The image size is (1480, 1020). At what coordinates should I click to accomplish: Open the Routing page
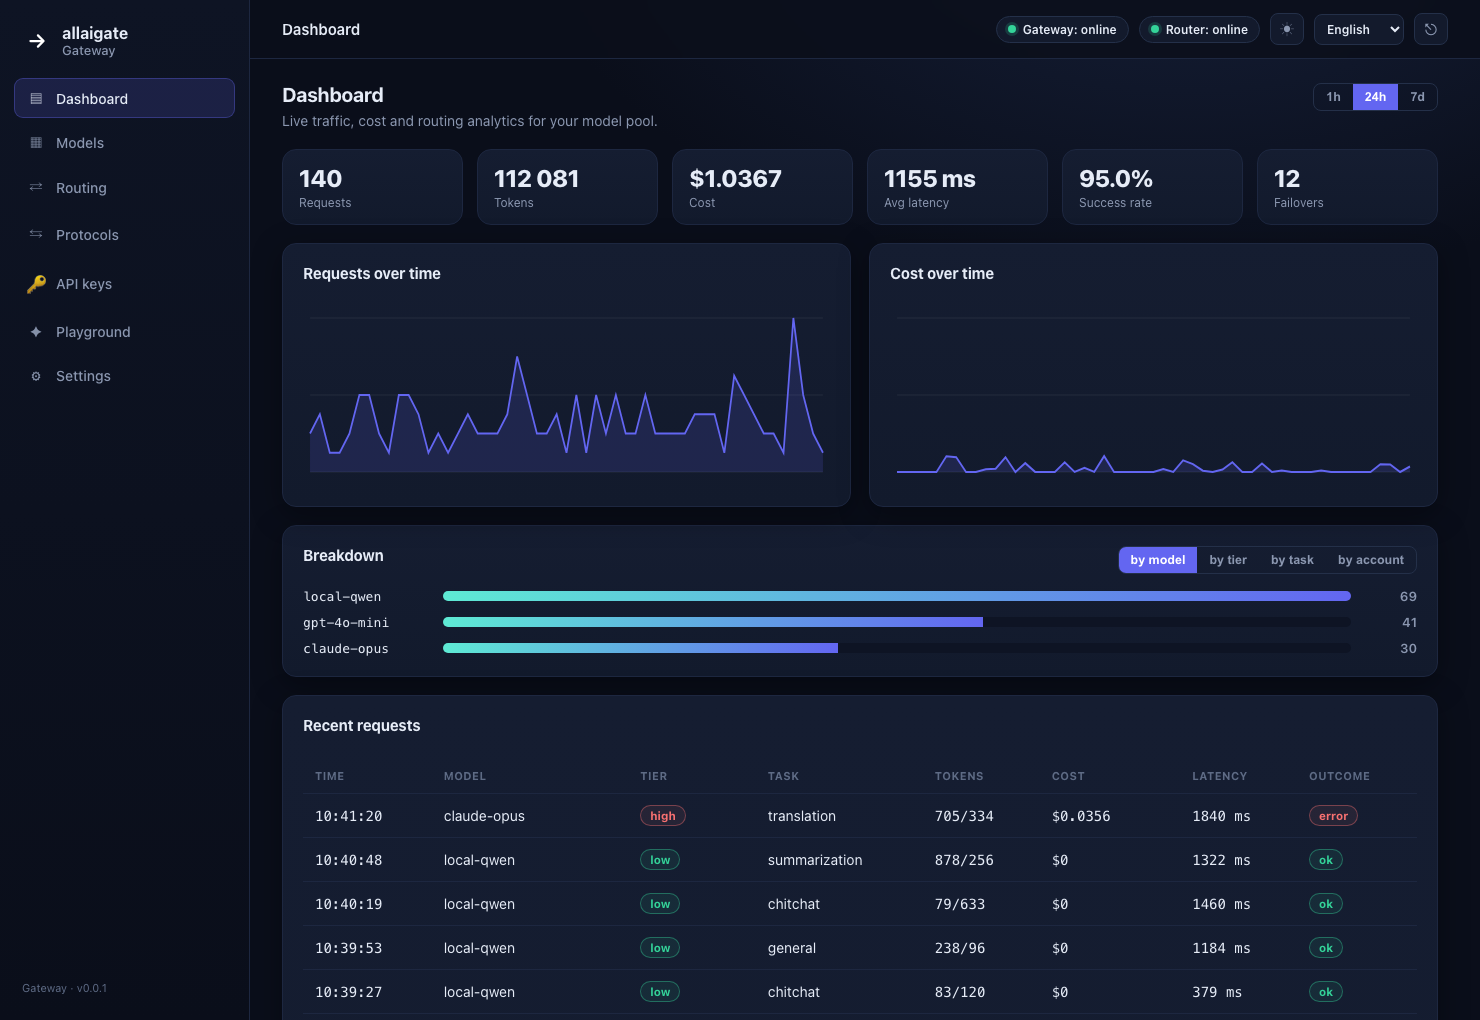click(124, 188)
